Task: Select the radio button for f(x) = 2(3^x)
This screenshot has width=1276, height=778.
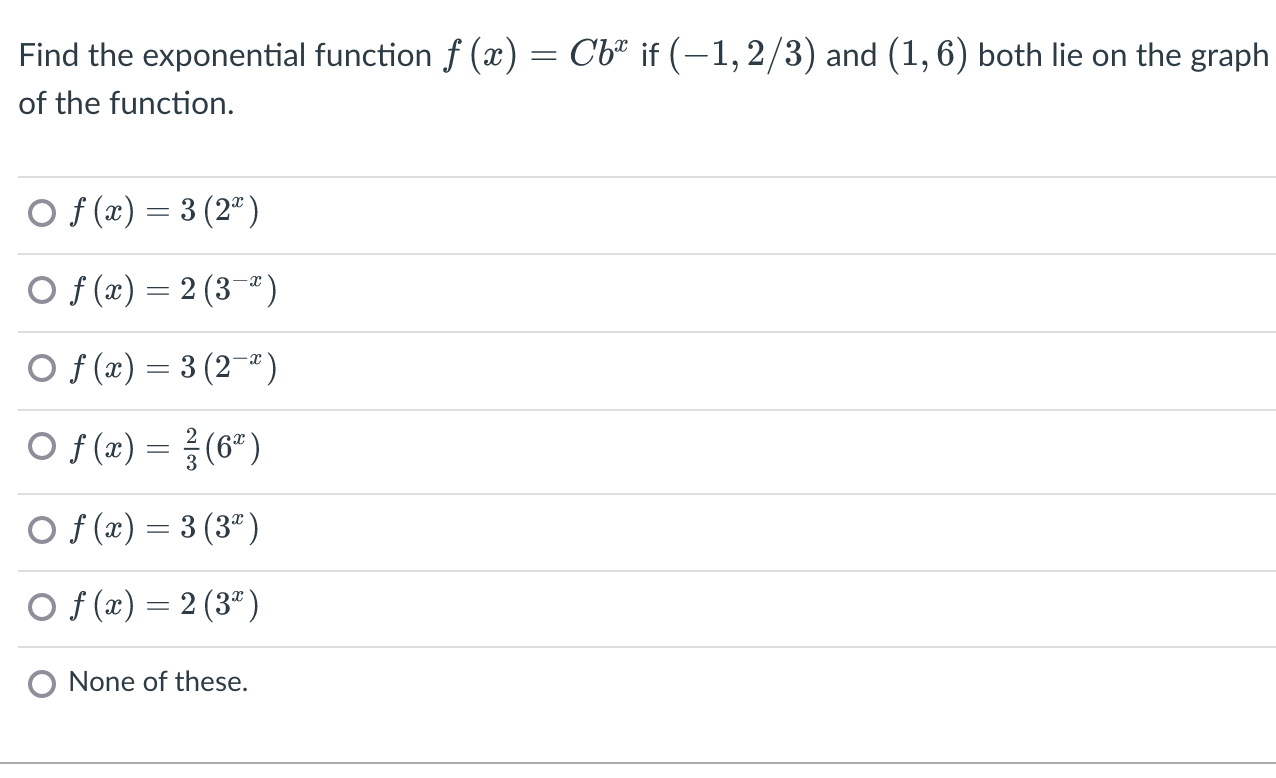Action: coord(41,605)
